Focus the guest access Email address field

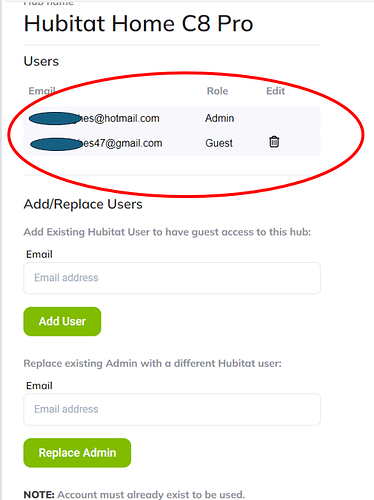(172, 278)
